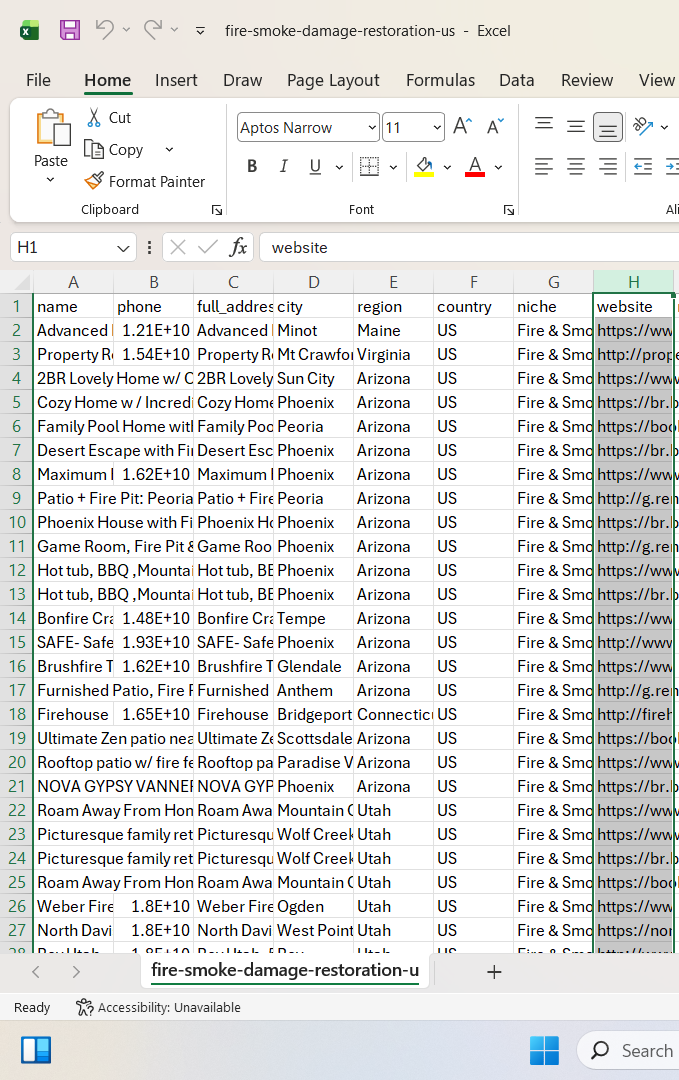Click the Paste clipboard icon
Viewport: 679px width, 1080px height.
pos(52,128)
